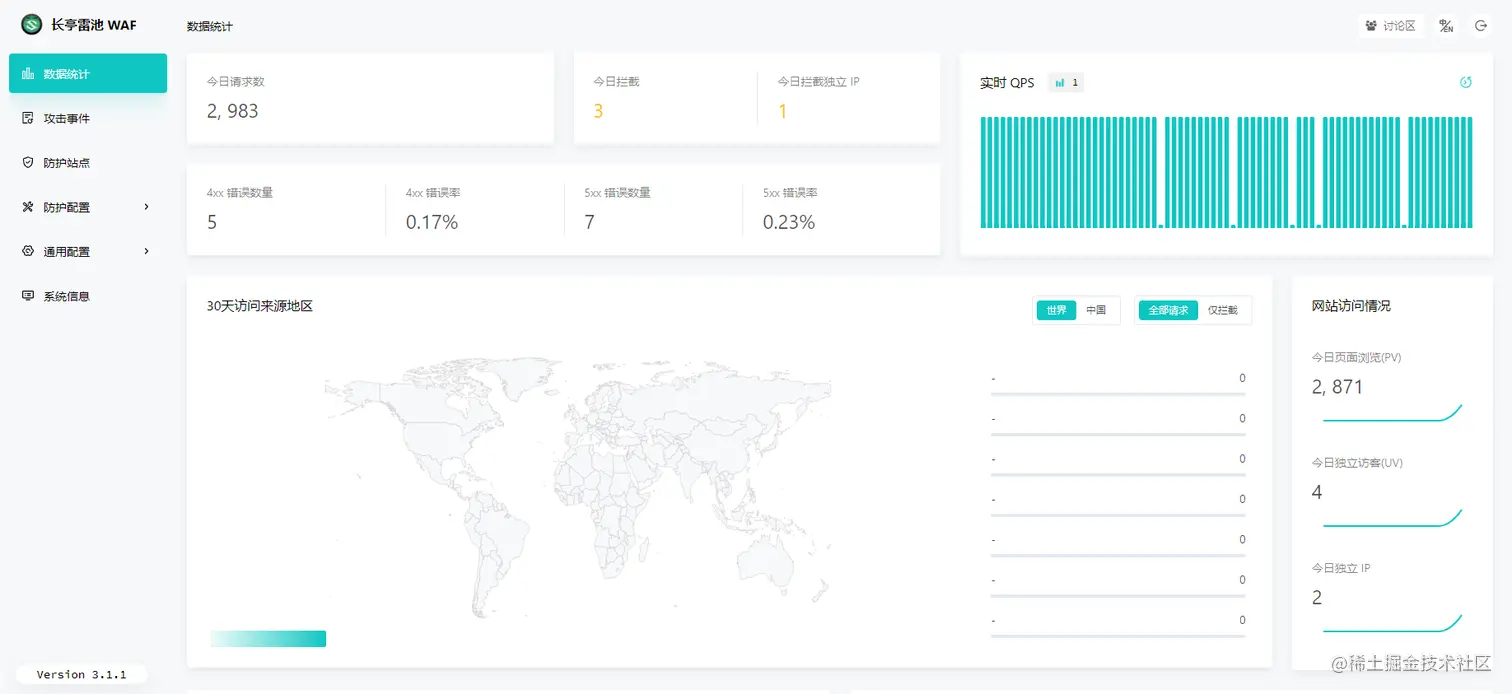
Task: Click the 数据统计 page title at top
Action: 210,26
